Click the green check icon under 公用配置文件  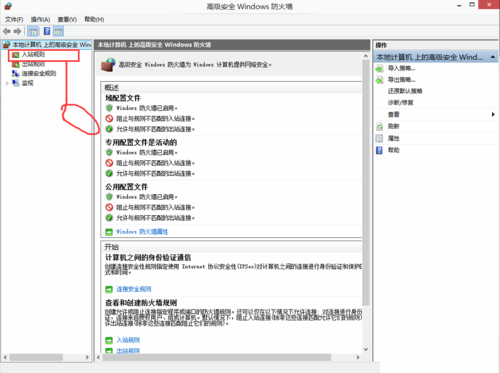coord(109,218)
